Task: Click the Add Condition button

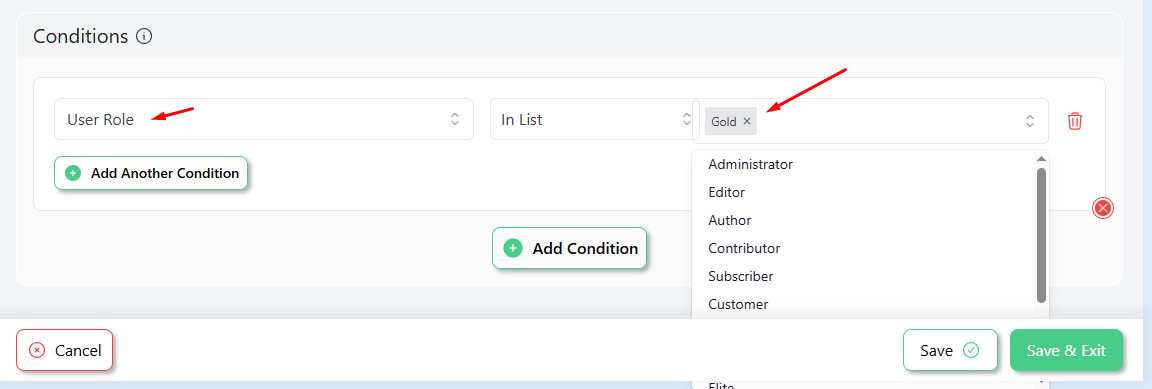Action: click(569, 248)
